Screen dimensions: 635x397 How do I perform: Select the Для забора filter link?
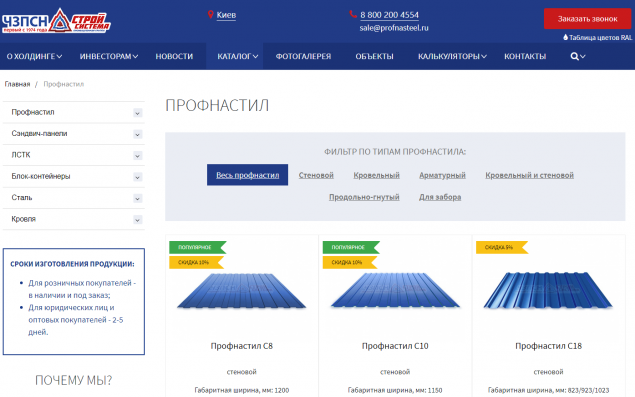(x=440, y=197)
